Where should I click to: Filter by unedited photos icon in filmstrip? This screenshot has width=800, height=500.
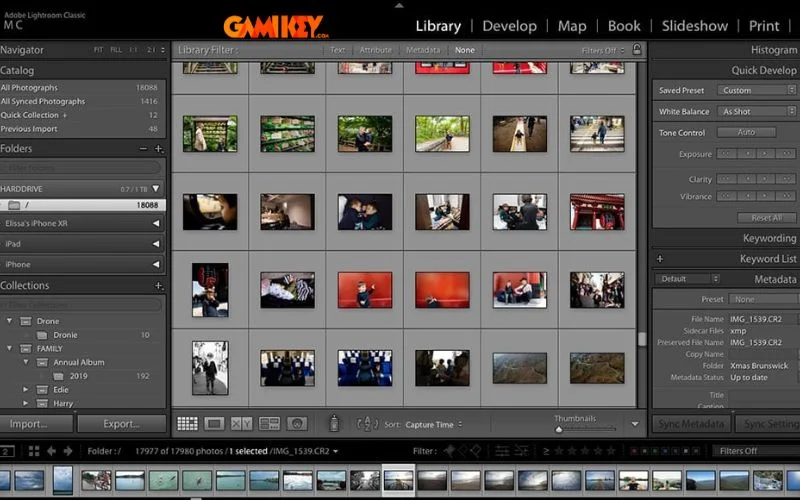(521, 451)
